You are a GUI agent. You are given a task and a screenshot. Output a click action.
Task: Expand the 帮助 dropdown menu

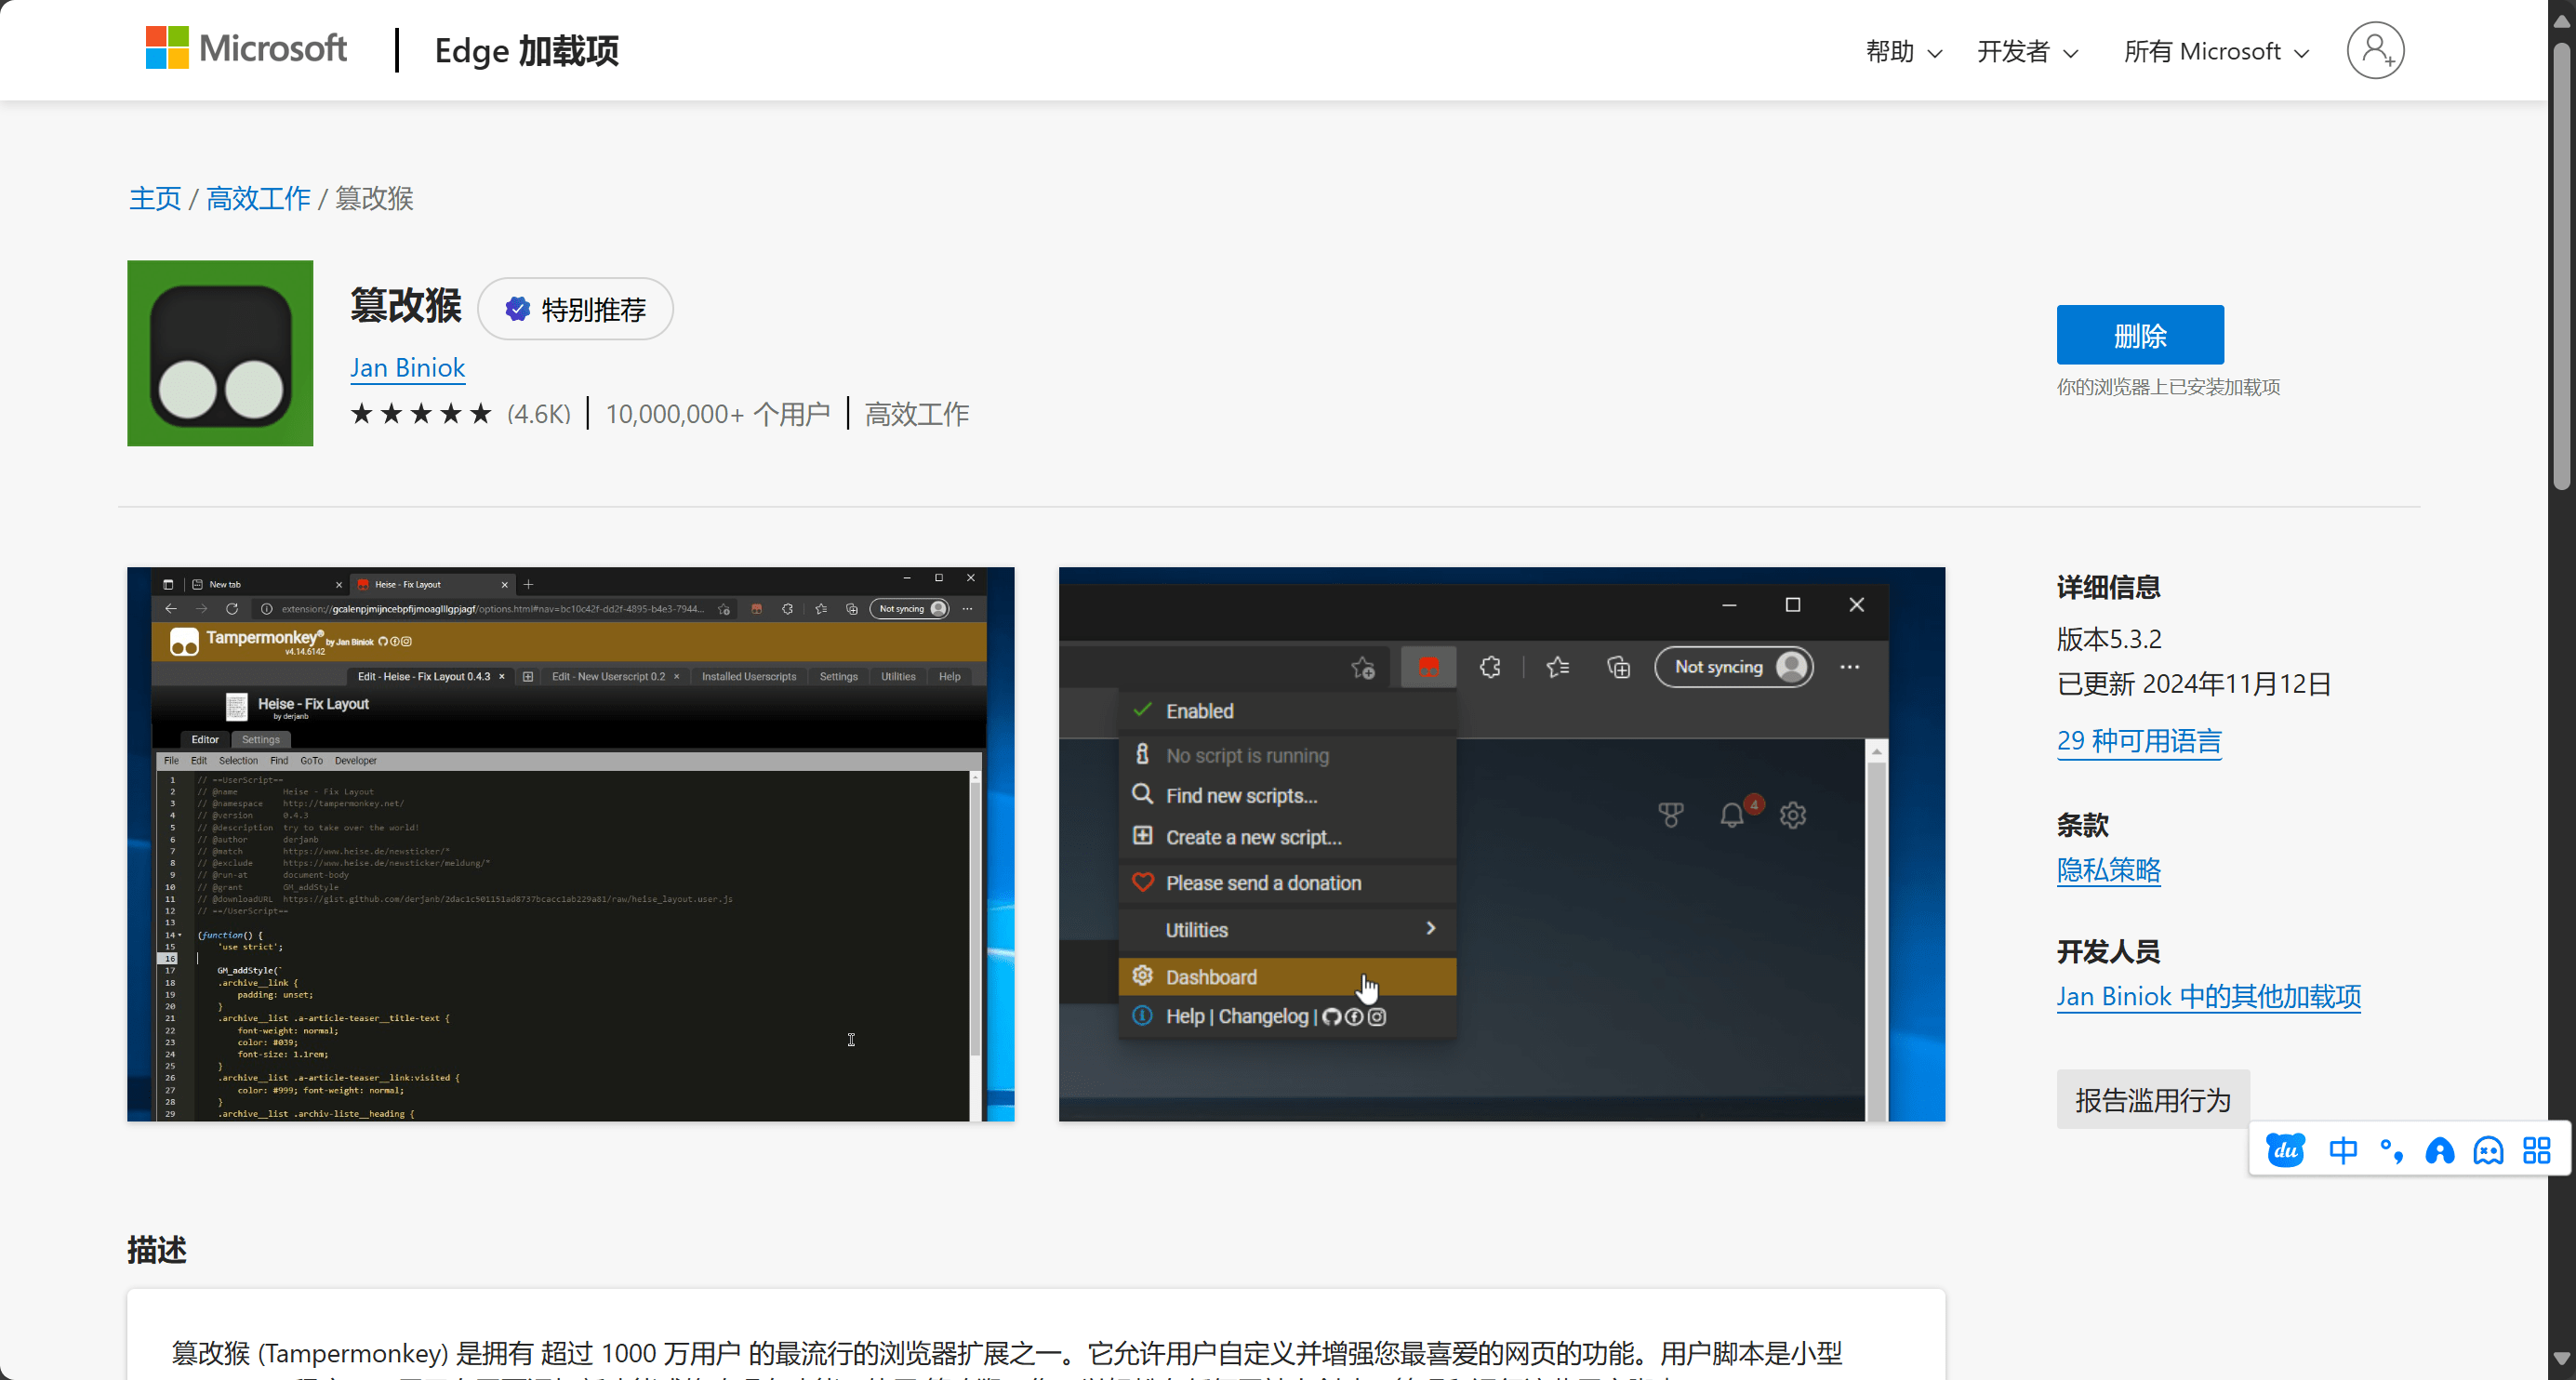coord(1903,51)
